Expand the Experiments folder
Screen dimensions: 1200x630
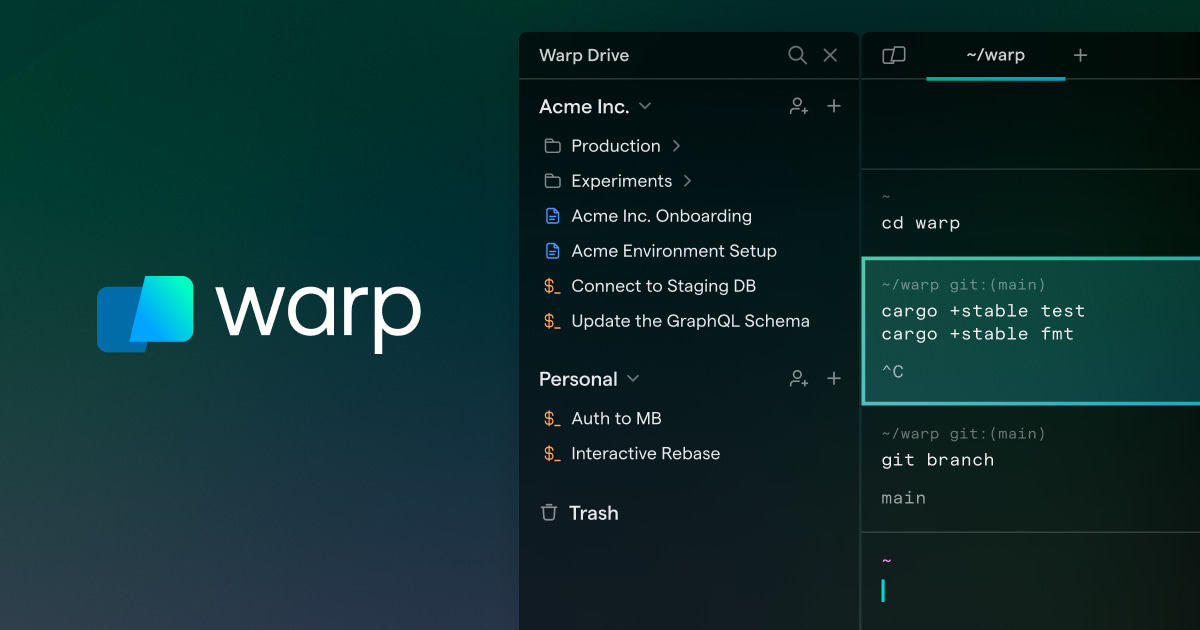click(686, 181)
